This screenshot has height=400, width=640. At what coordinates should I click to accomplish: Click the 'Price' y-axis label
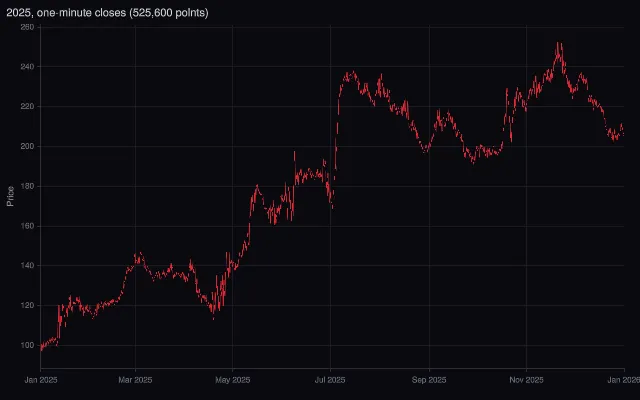coord(11,196)
